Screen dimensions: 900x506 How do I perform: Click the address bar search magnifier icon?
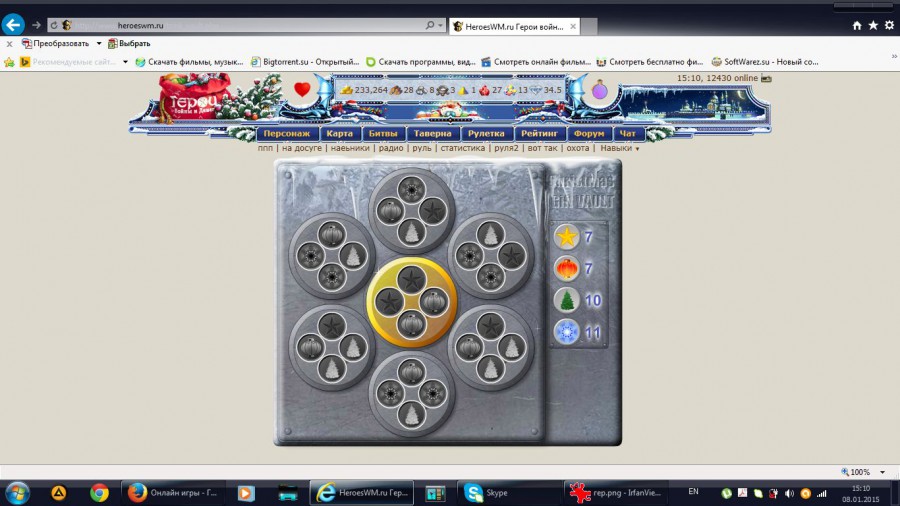point(429,25)
